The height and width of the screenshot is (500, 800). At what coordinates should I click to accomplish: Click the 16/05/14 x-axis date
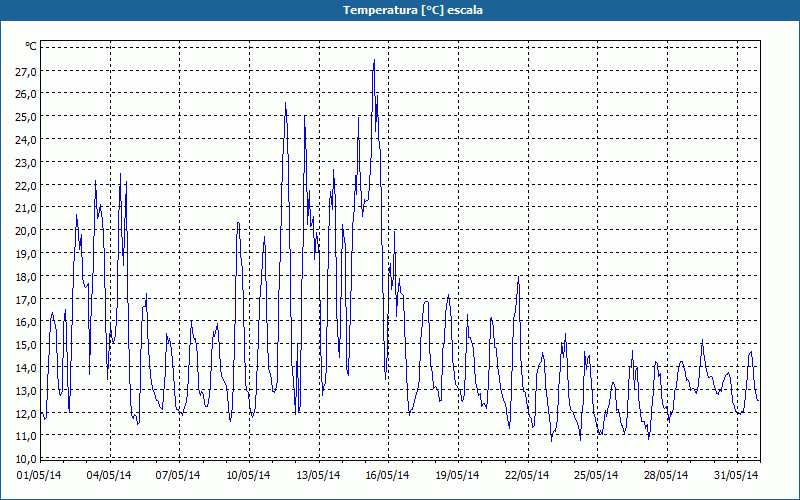(388, 475)
